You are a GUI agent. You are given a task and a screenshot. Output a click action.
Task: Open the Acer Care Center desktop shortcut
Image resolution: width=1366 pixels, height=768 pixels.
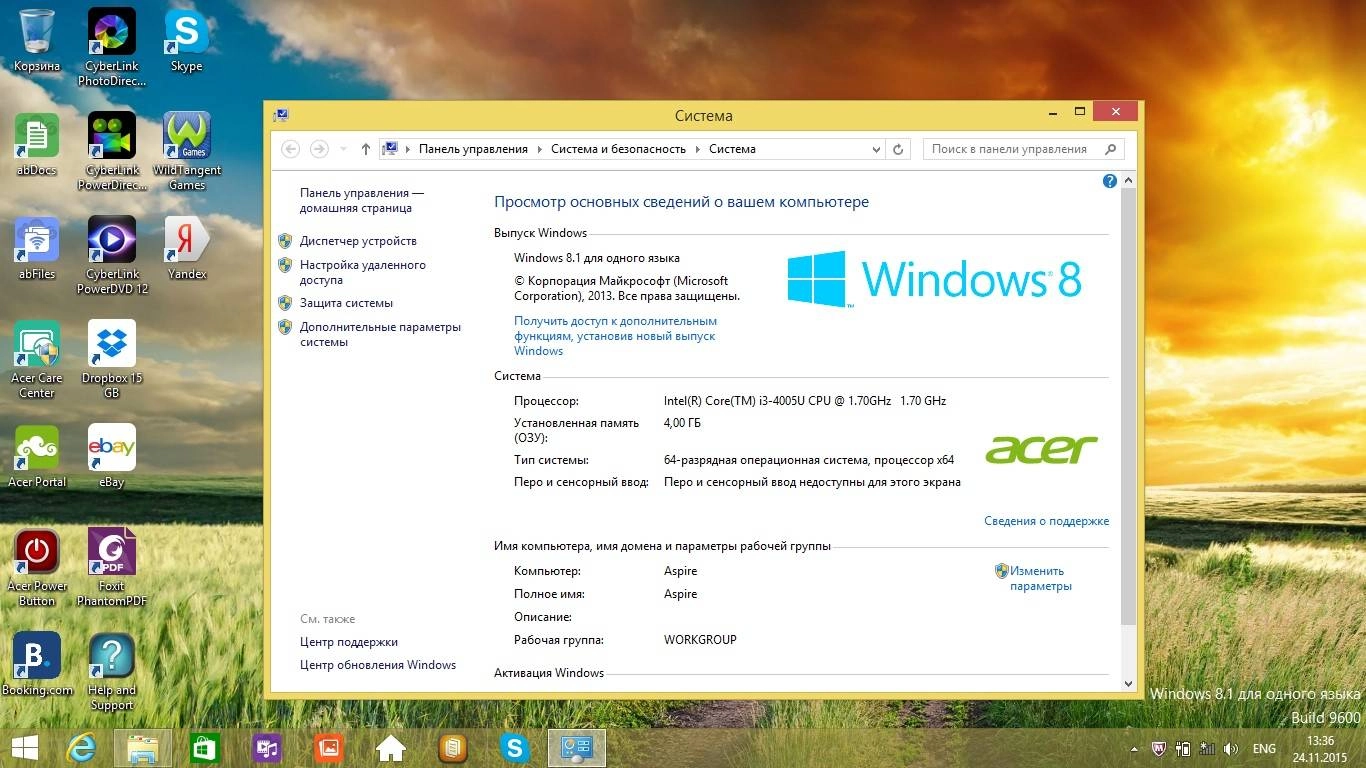(37, 359)
